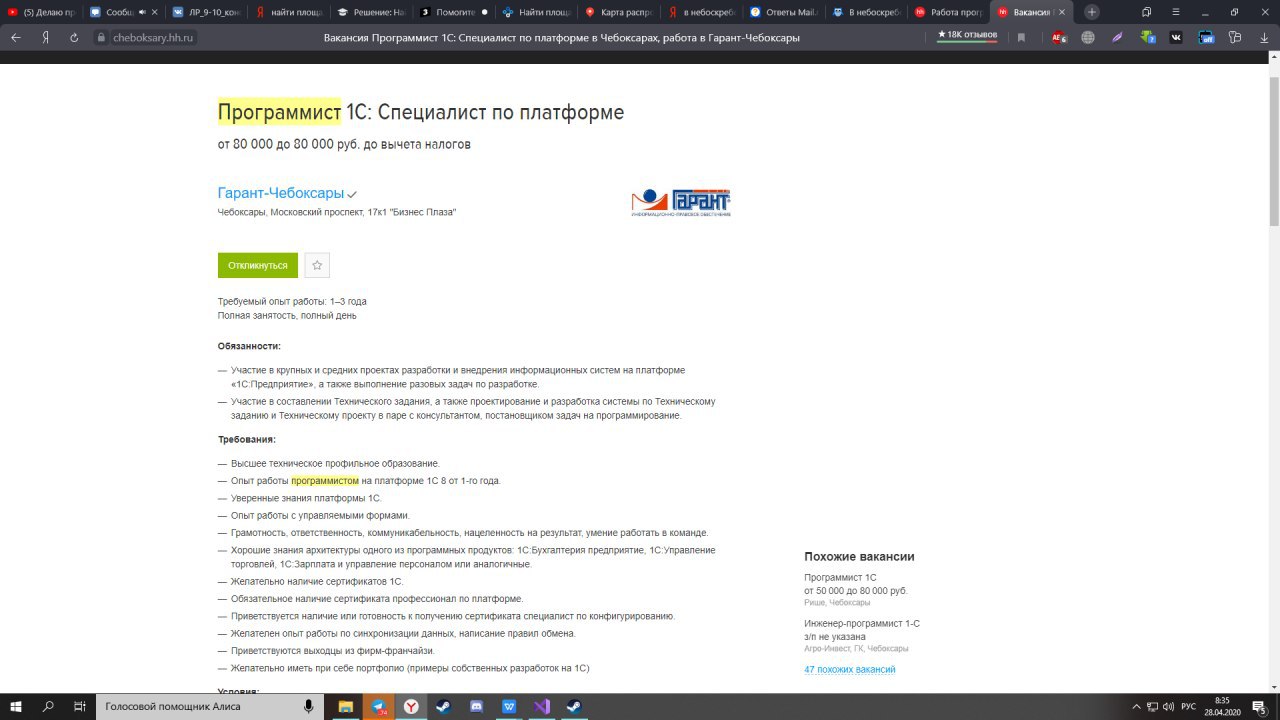1280x720 pixels.
Task: Open Discord from the taskbar
Action: pos(476,706)
